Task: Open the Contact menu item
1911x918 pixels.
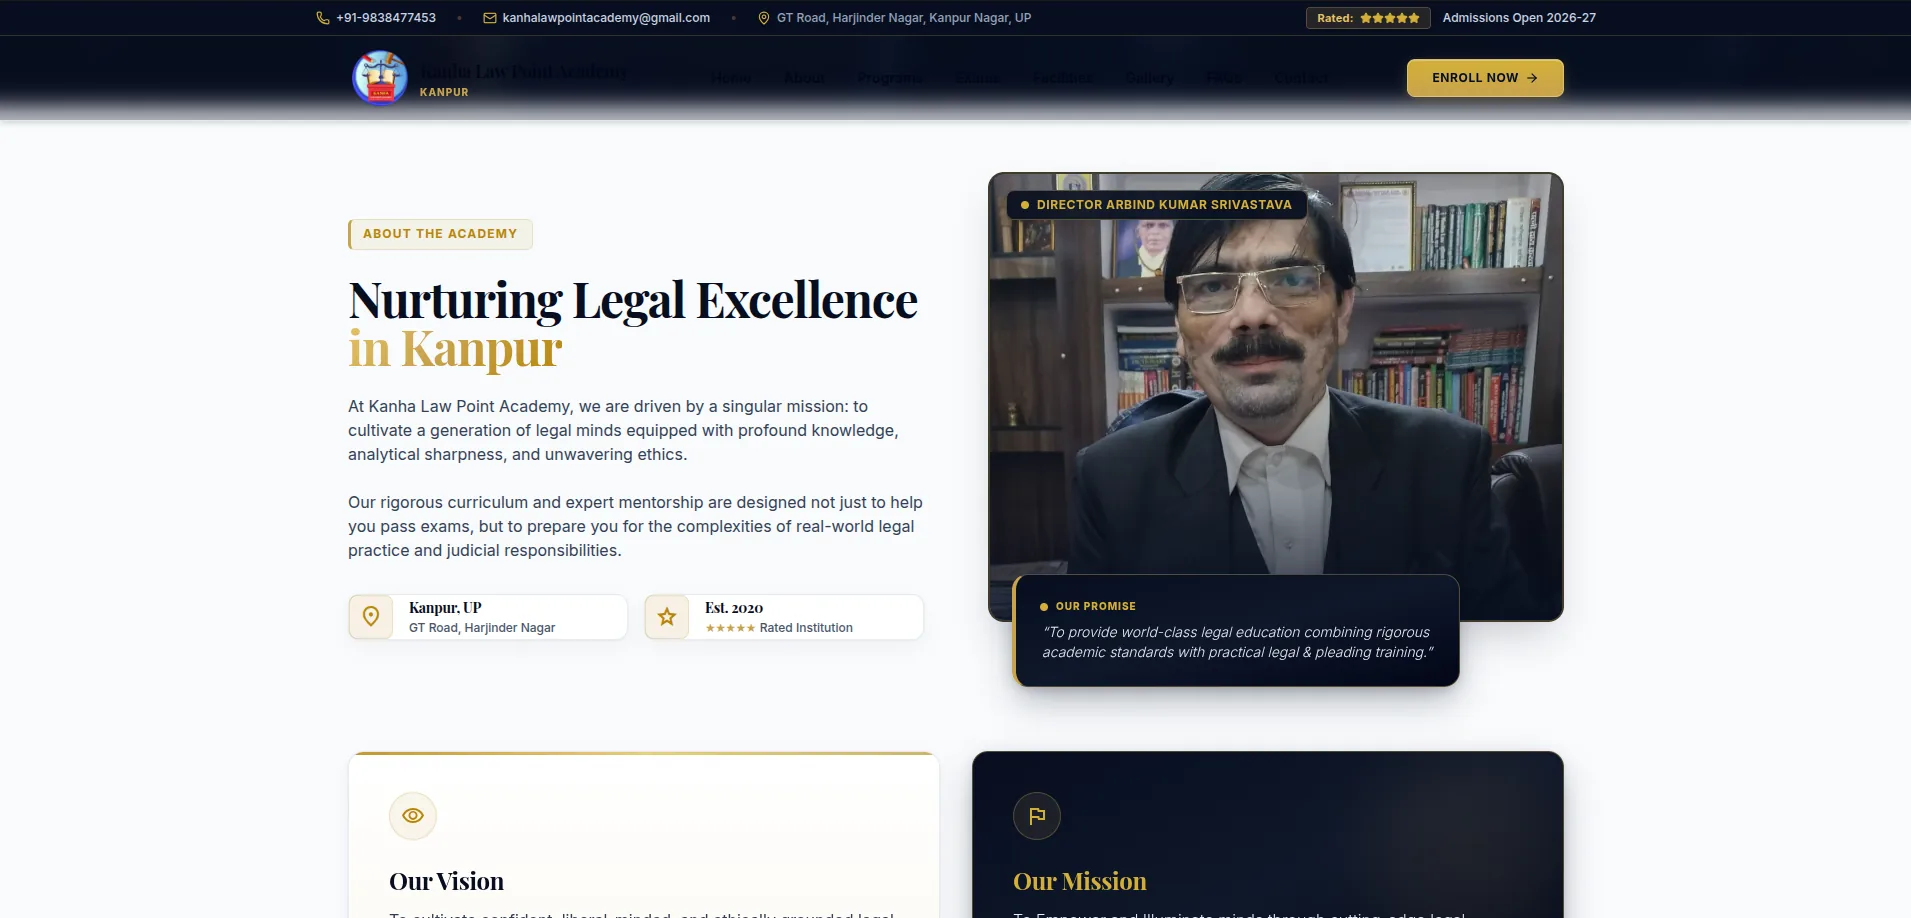Action: coord(1301,78)
